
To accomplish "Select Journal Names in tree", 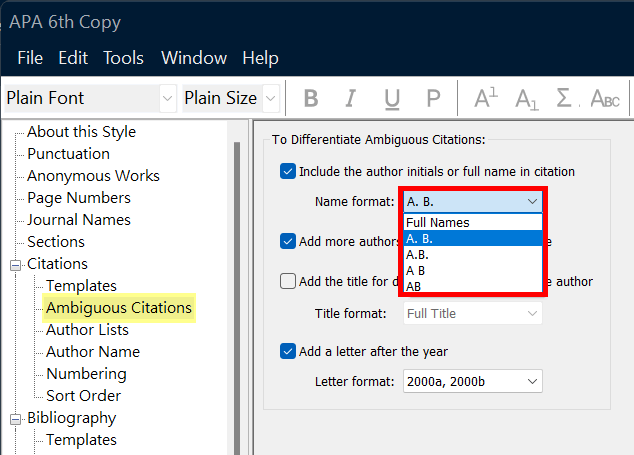I will click(x=79, y=220).
